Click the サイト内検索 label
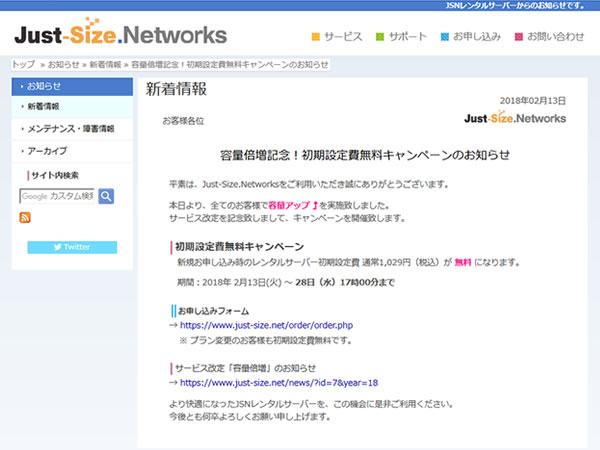The width and height of the screenshot is (600, 450). (55, 175)
